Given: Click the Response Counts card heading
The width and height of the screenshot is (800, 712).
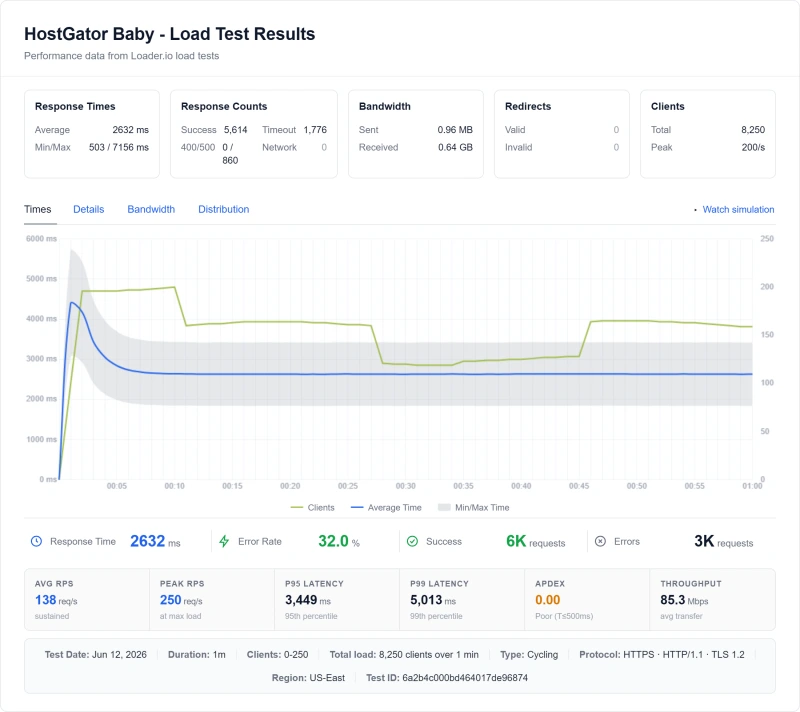Looking at the screenshot, I should pyautogui.click(x=224, y=106).
